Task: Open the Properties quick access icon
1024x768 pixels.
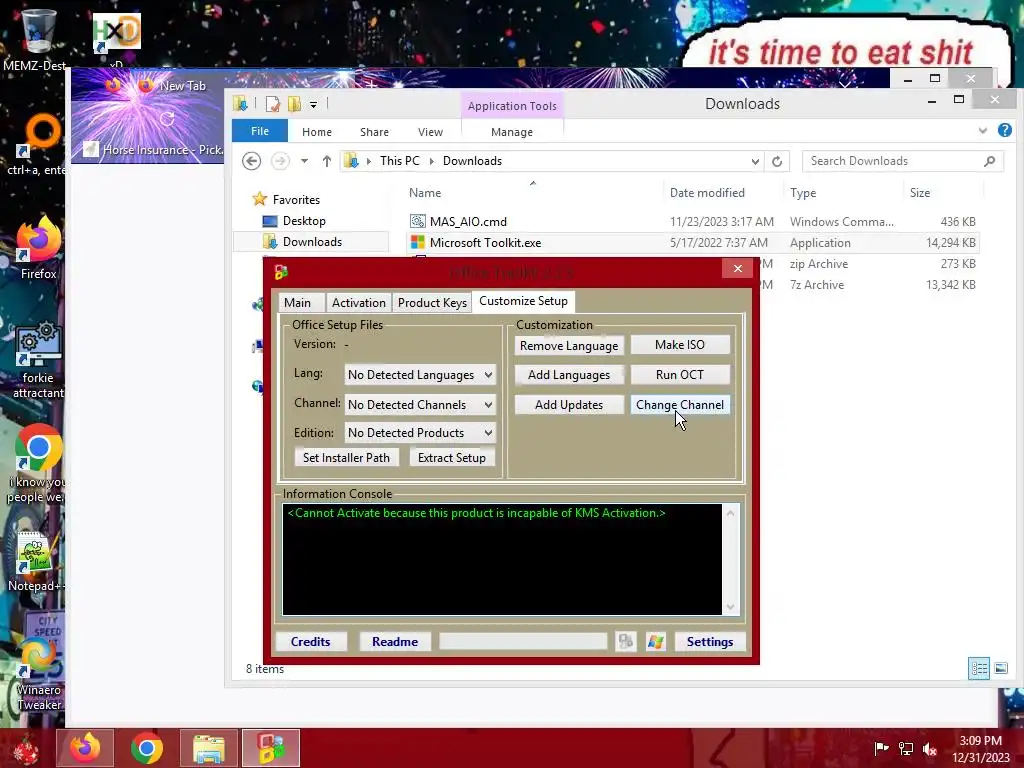Action: pyautogui.click(x=272, y=103)
